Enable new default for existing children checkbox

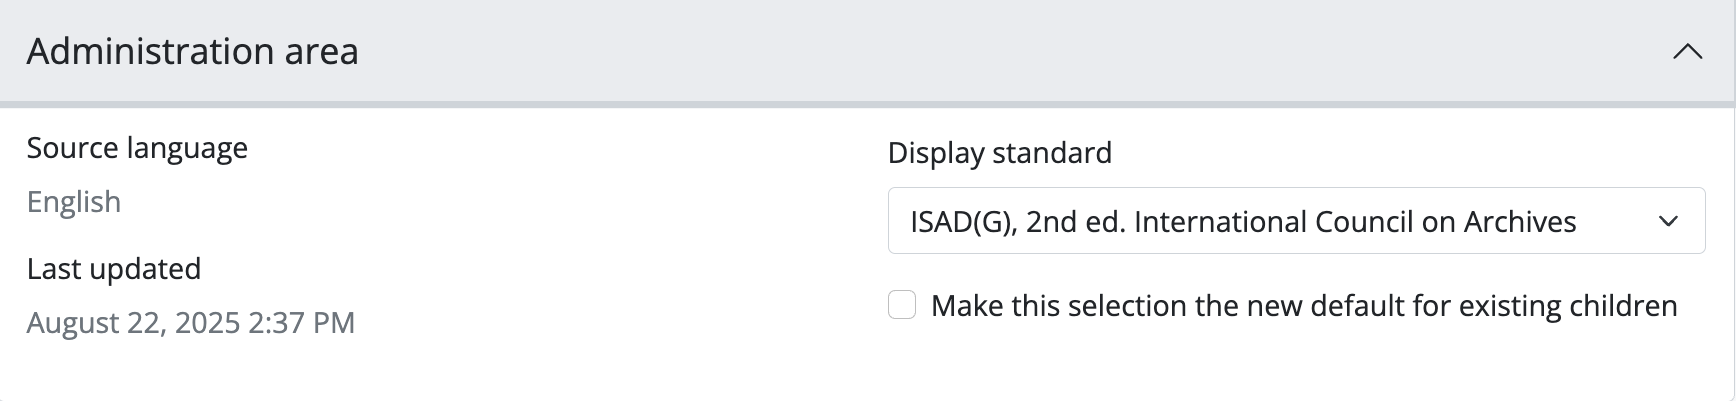tap(902, 305)
